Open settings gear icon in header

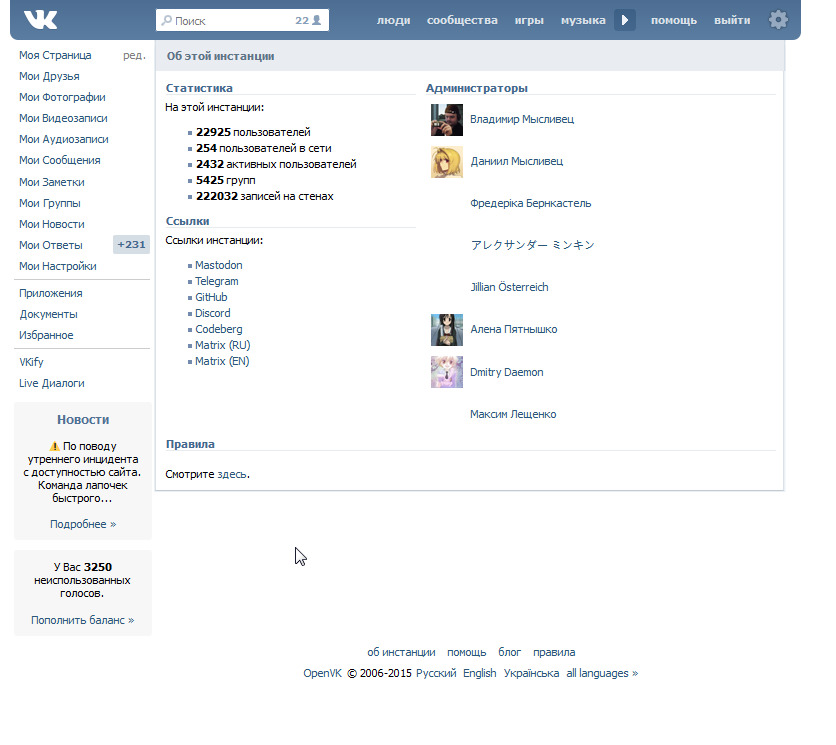click(x=778, y=20)
